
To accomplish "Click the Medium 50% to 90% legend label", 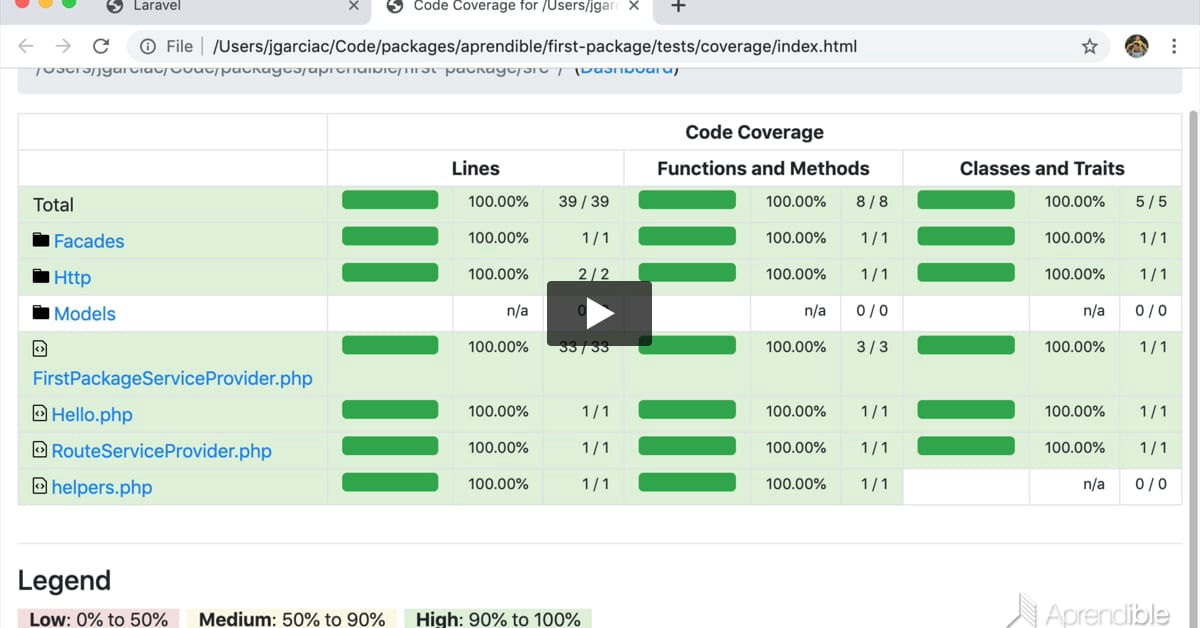I will coord(292,619).
